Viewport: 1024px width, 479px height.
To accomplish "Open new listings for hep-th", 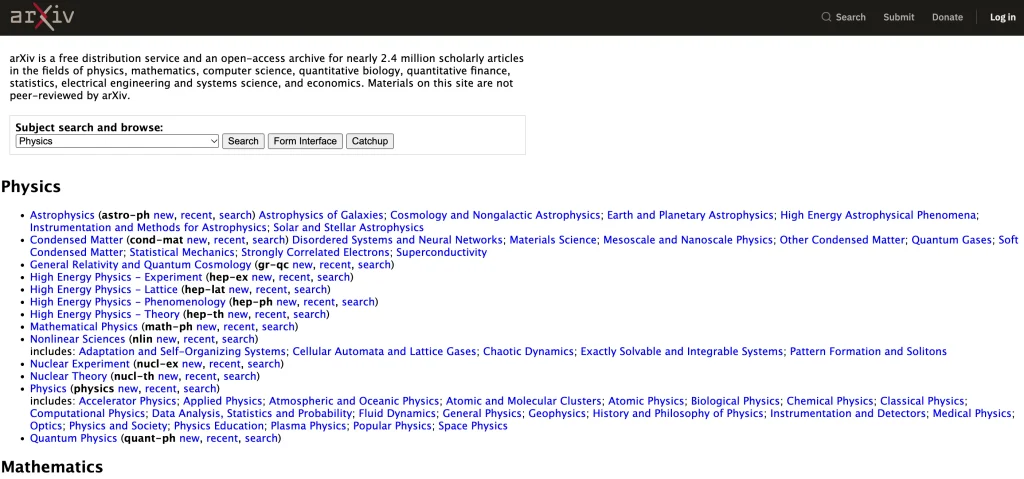I will tap(238, 314).
